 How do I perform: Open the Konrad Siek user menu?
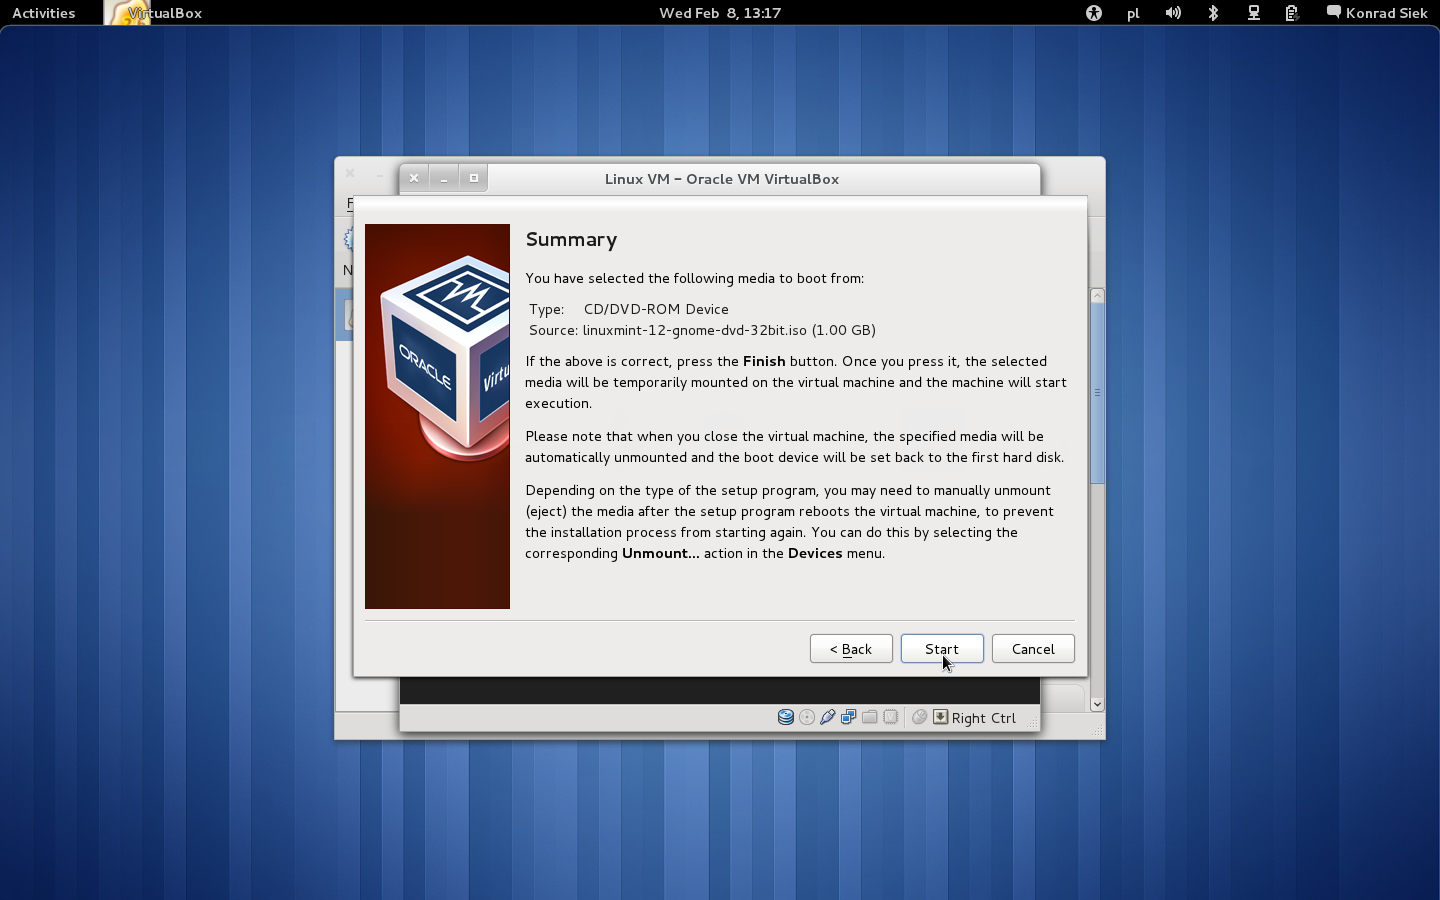(x=1377, y=13)
